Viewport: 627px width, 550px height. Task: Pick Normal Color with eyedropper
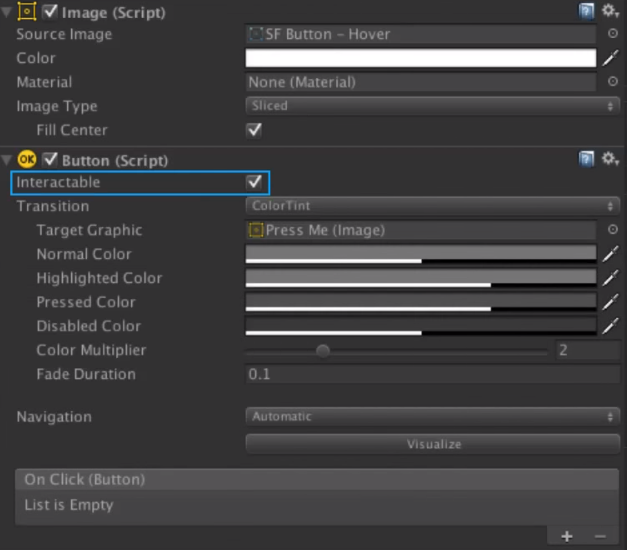(x=610, y=254)
